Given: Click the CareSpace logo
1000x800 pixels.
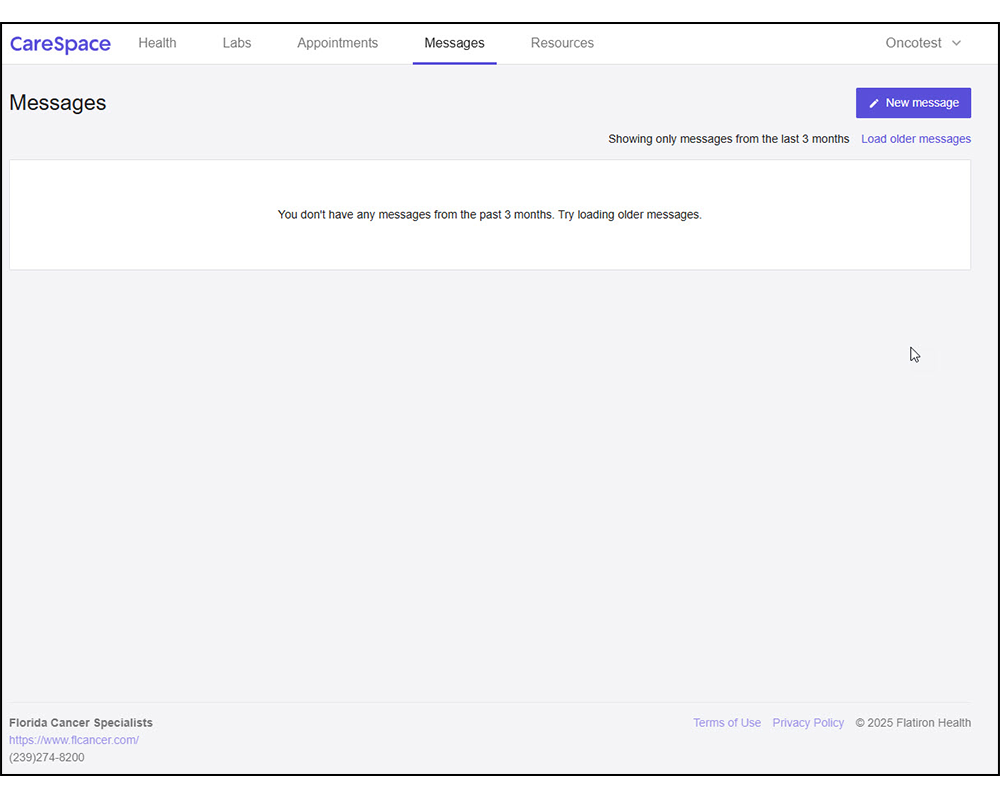Looking at the screenshot, I should tap(59, 43).
